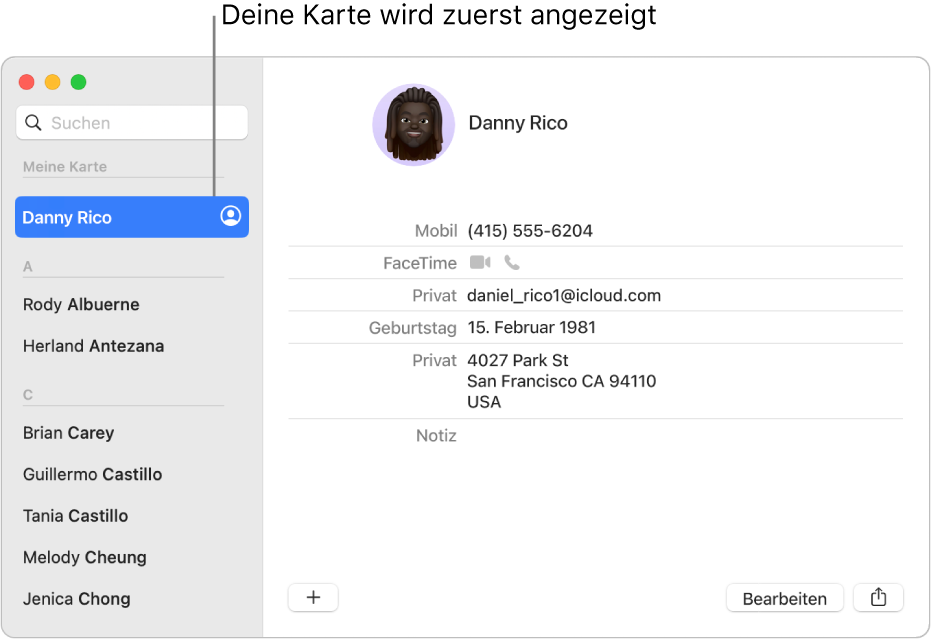Image resolution: width=931 pixels, height=641 pixels.
Task: Select the contact Tania Castillo
Action: tap(75, 516)
